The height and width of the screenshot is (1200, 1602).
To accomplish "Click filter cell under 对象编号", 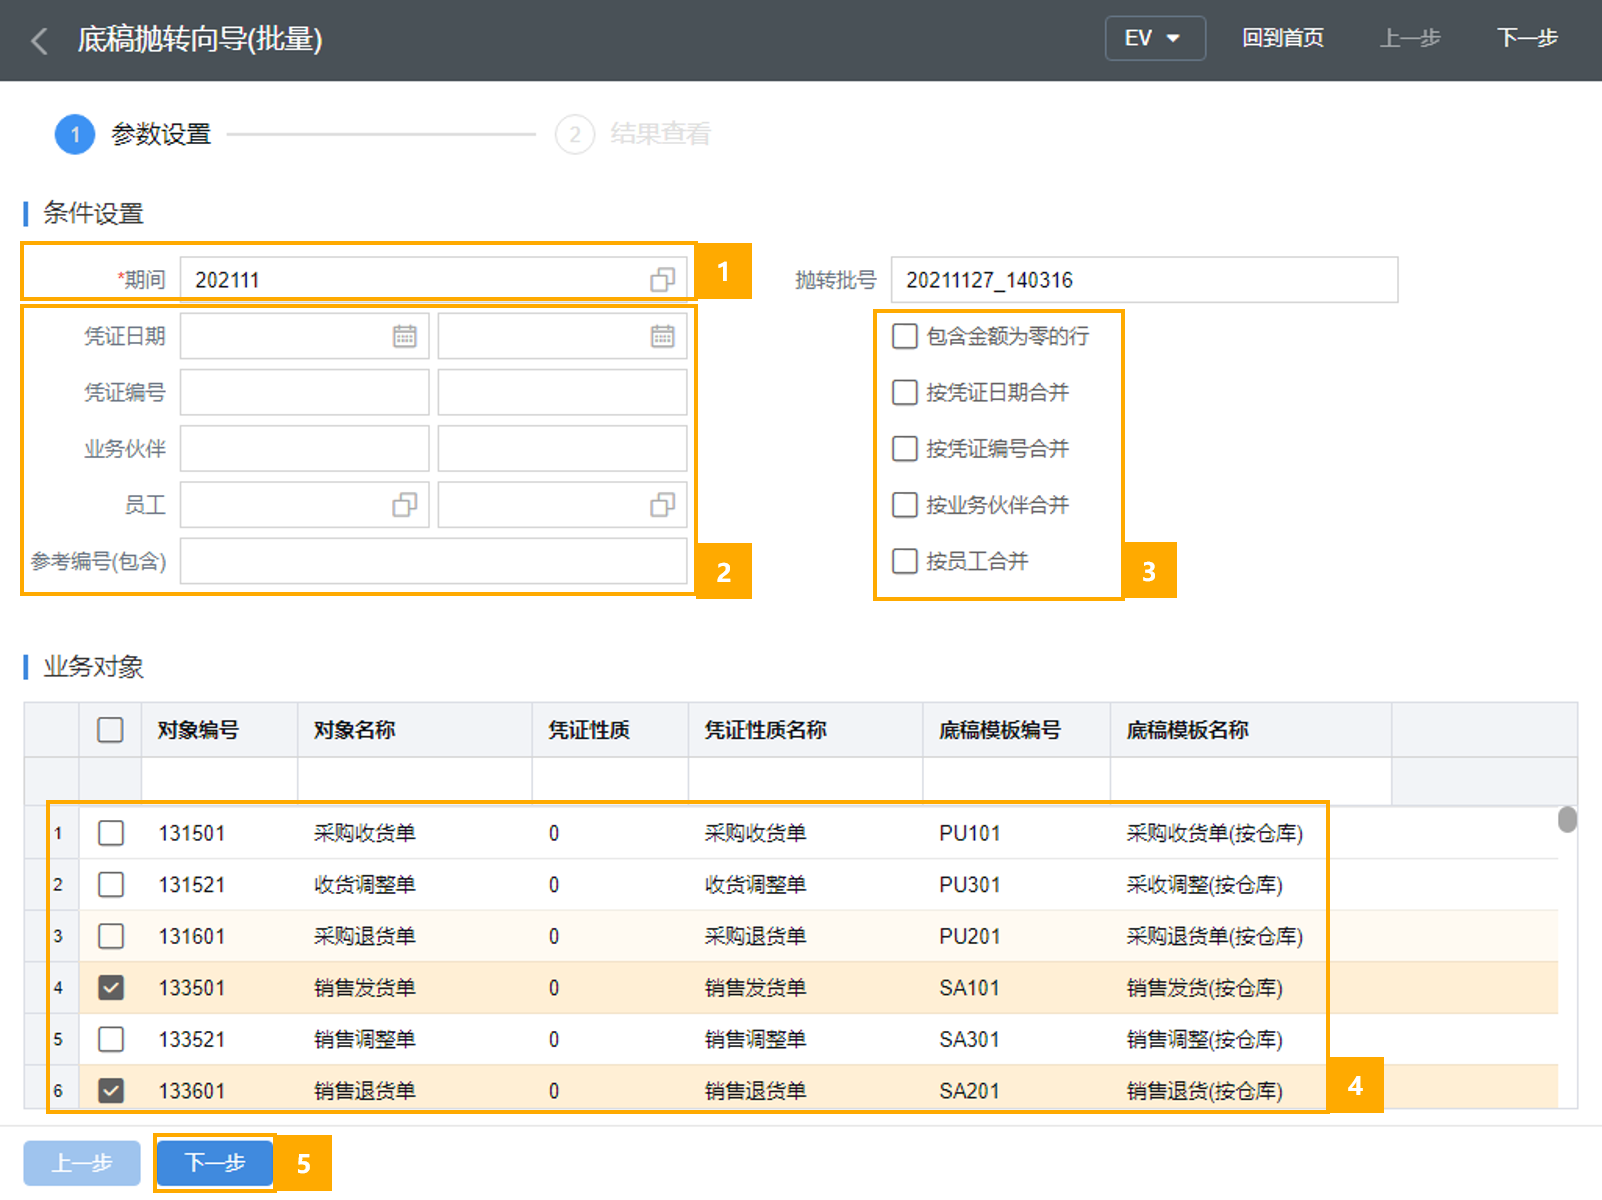I will coord(220,779).
